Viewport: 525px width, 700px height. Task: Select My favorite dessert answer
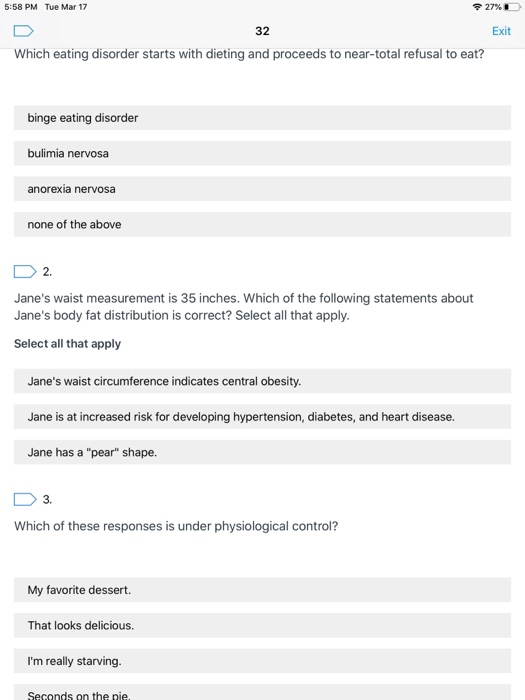[262, 590]
